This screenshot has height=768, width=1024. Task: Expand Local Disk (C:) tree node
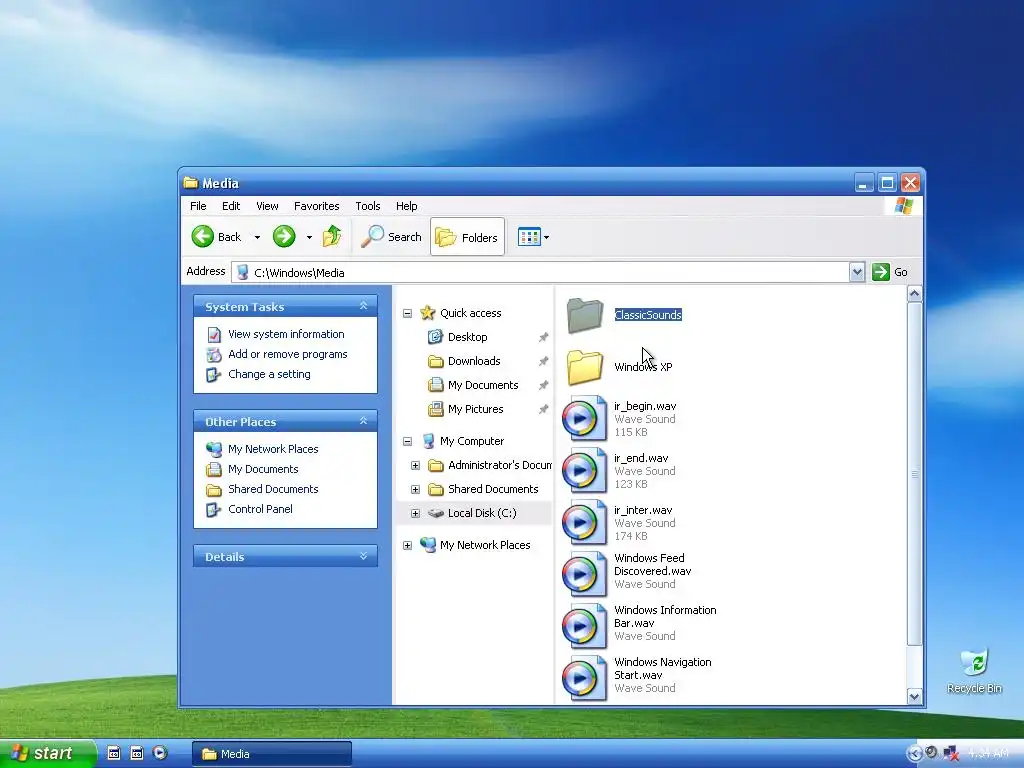point(415,513)
